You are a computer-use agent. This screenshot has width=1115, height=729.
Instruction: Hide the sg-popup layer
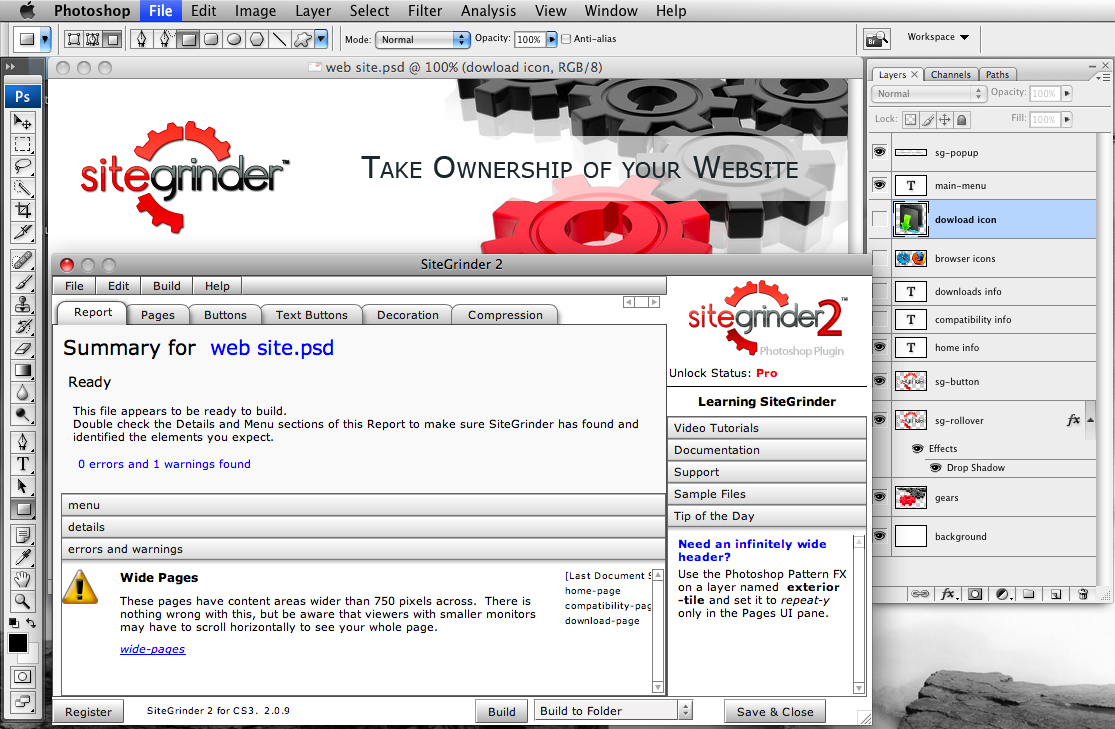(x=880, y=152)
